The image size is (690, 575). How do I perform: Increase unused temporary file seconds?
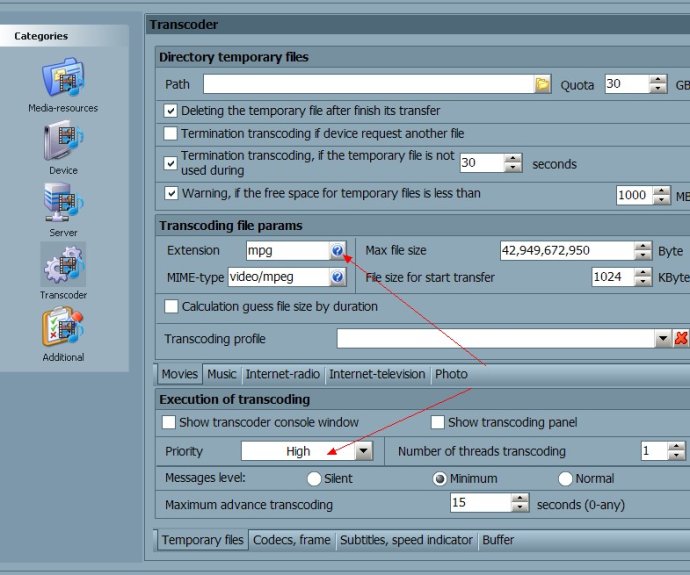(x=513, y=158)
